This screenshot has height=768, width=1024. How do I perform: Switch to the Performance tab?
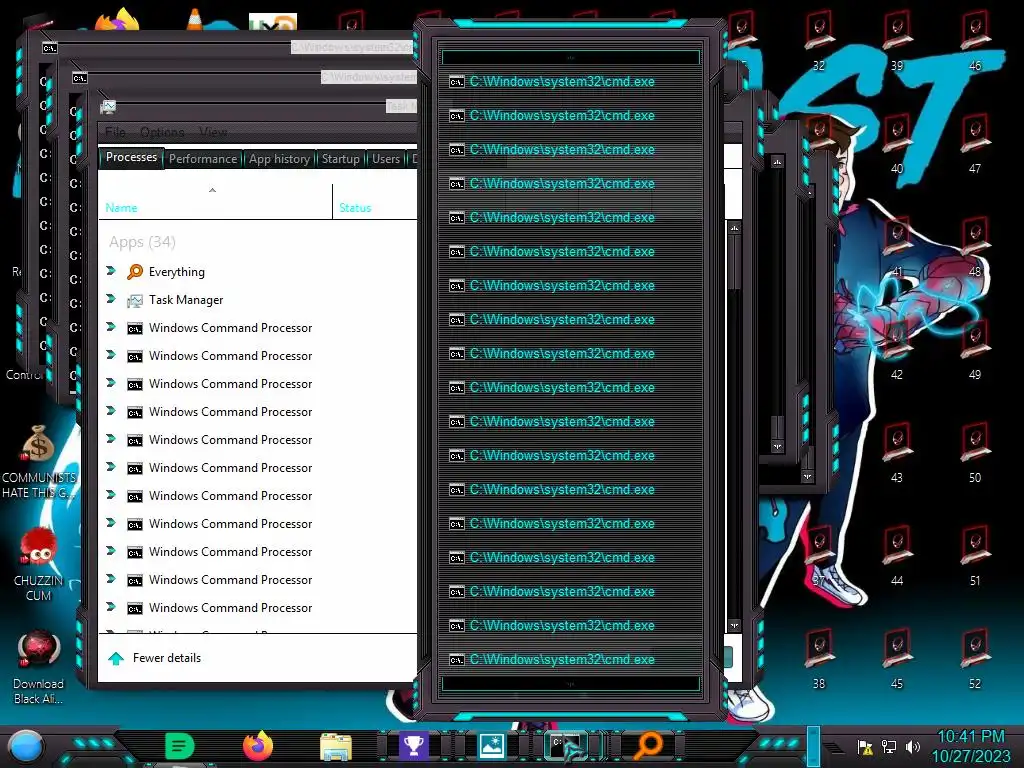203,159
